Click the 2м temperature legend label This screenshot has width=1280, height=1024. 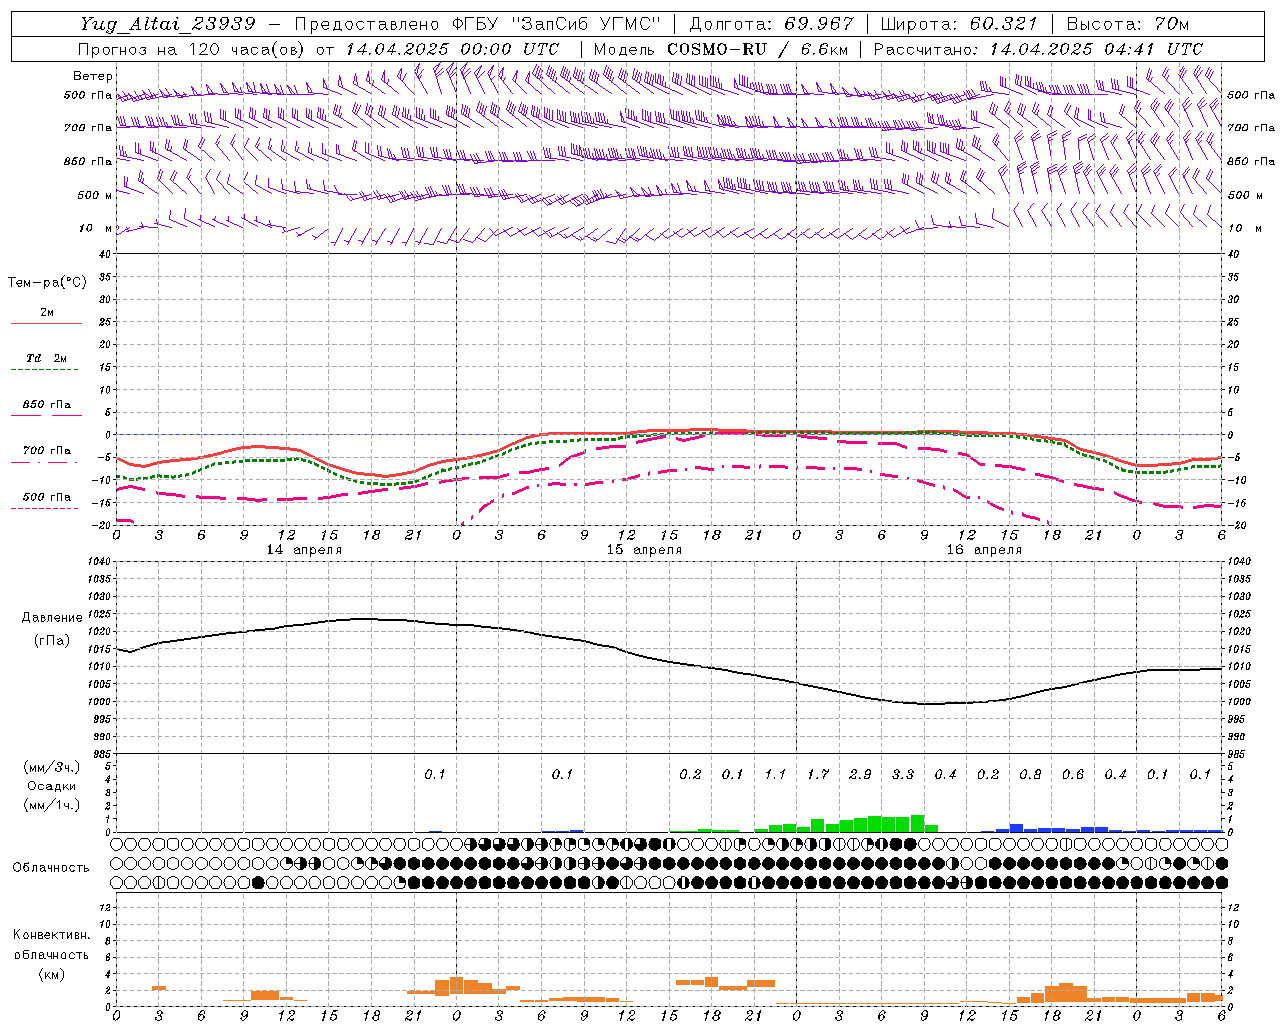tap(47, 312)
